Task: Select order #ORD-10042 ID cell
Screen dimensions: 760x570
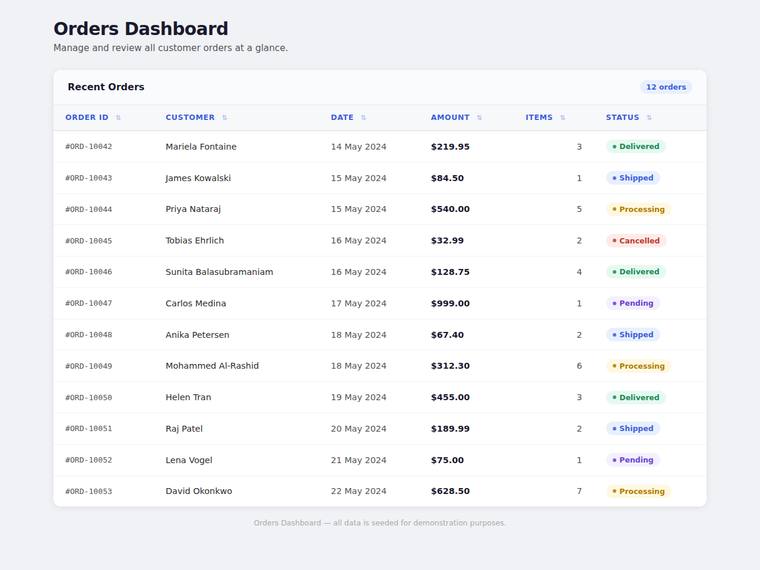Action: 89,146
